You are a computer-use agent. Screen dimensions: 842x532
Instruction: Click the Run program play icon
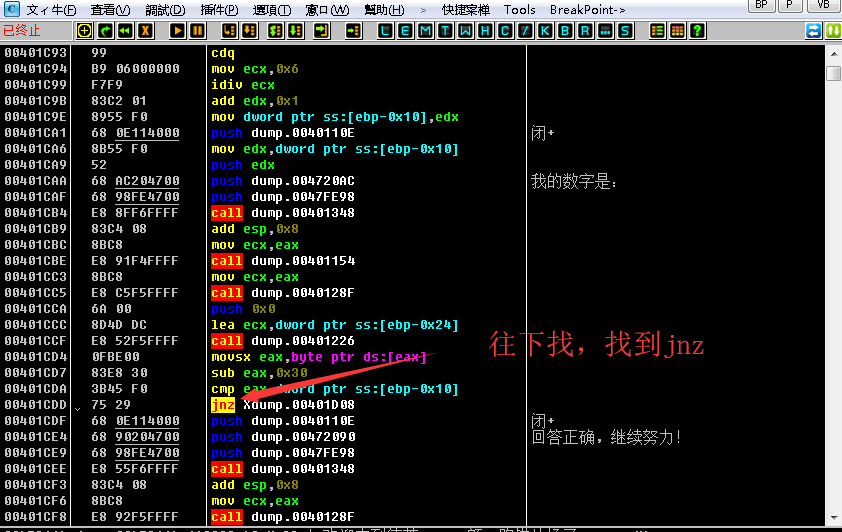click(177, 31)
